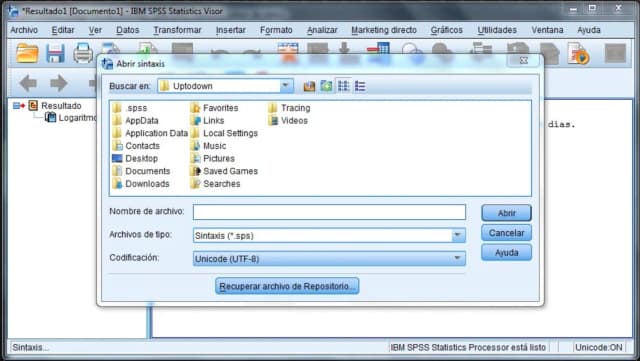Screen dimensions: 640x361
Task: Select Resultado in the outline tree
Action: click(x=61, y=106)
